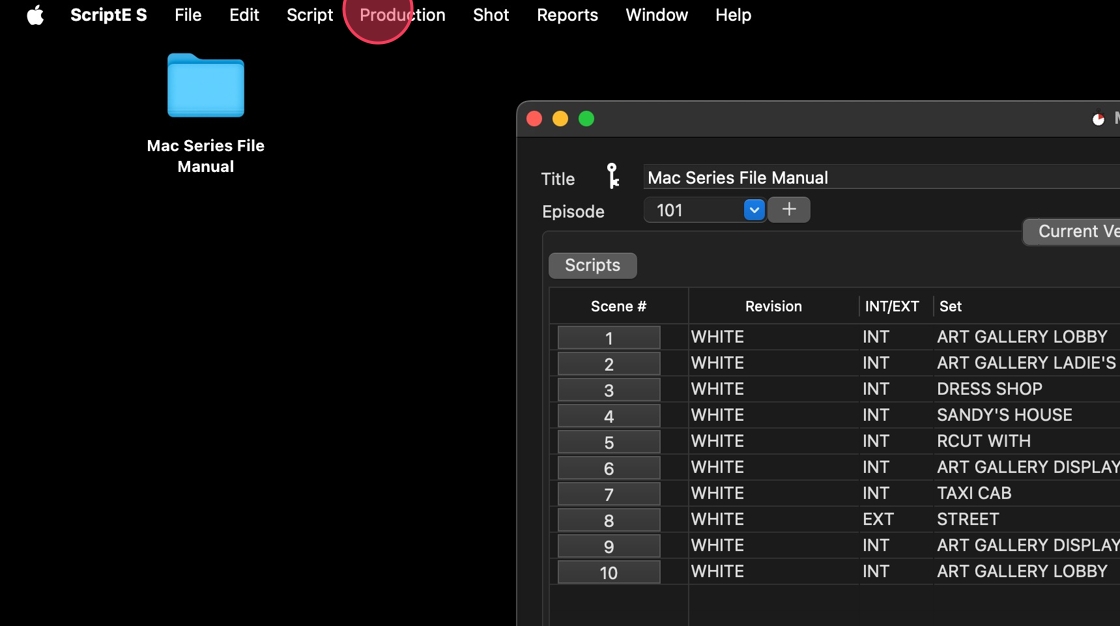
Task: Open scene 10 button
Action: [x=609, y=572]
